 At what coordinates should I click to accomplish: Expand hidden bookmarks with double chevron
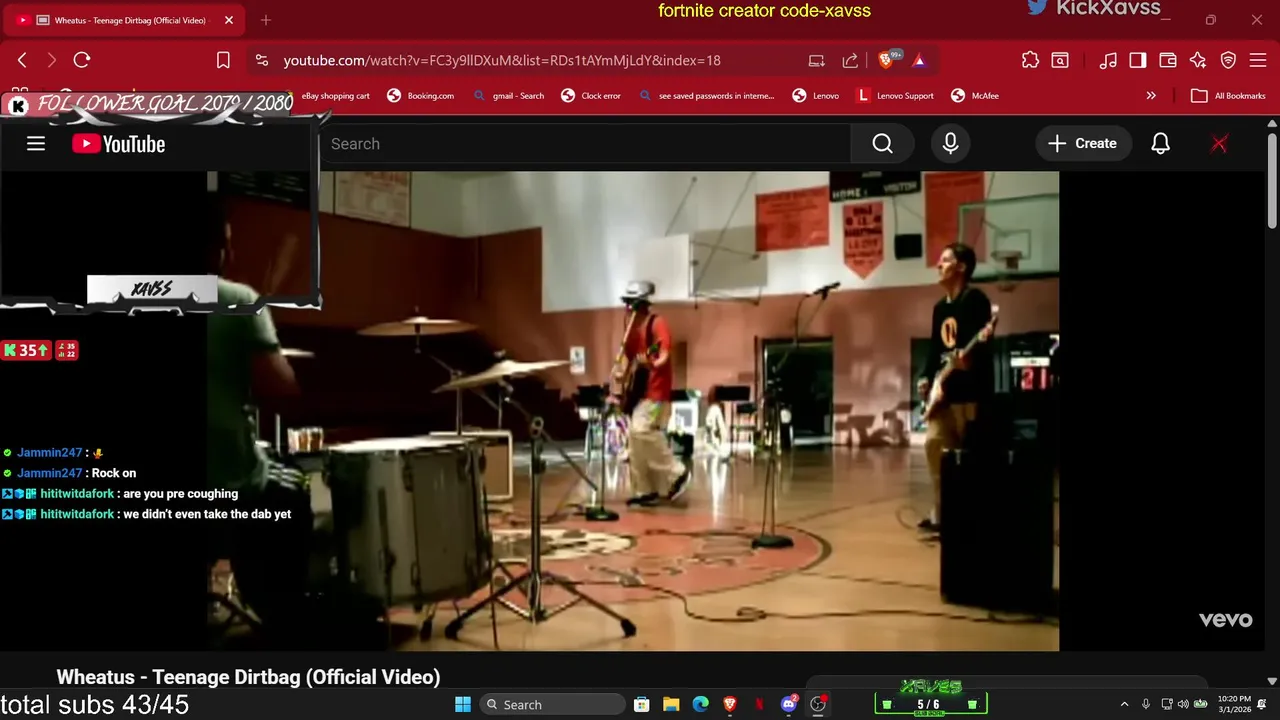pyautogui.click(x=1151, y=96)
